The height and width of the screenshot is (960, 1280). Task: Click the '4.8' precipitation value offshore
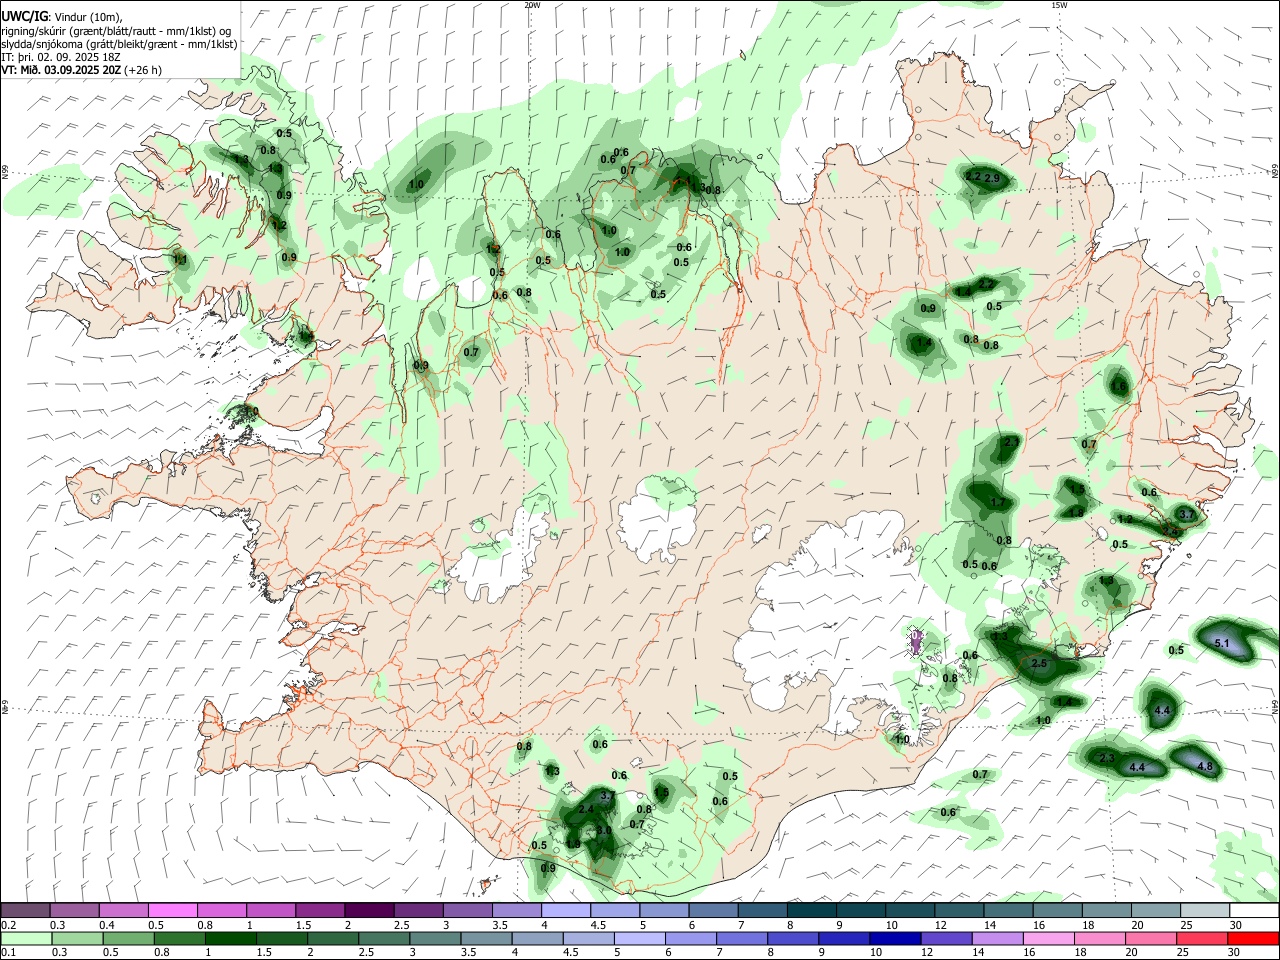point(1204,767)
